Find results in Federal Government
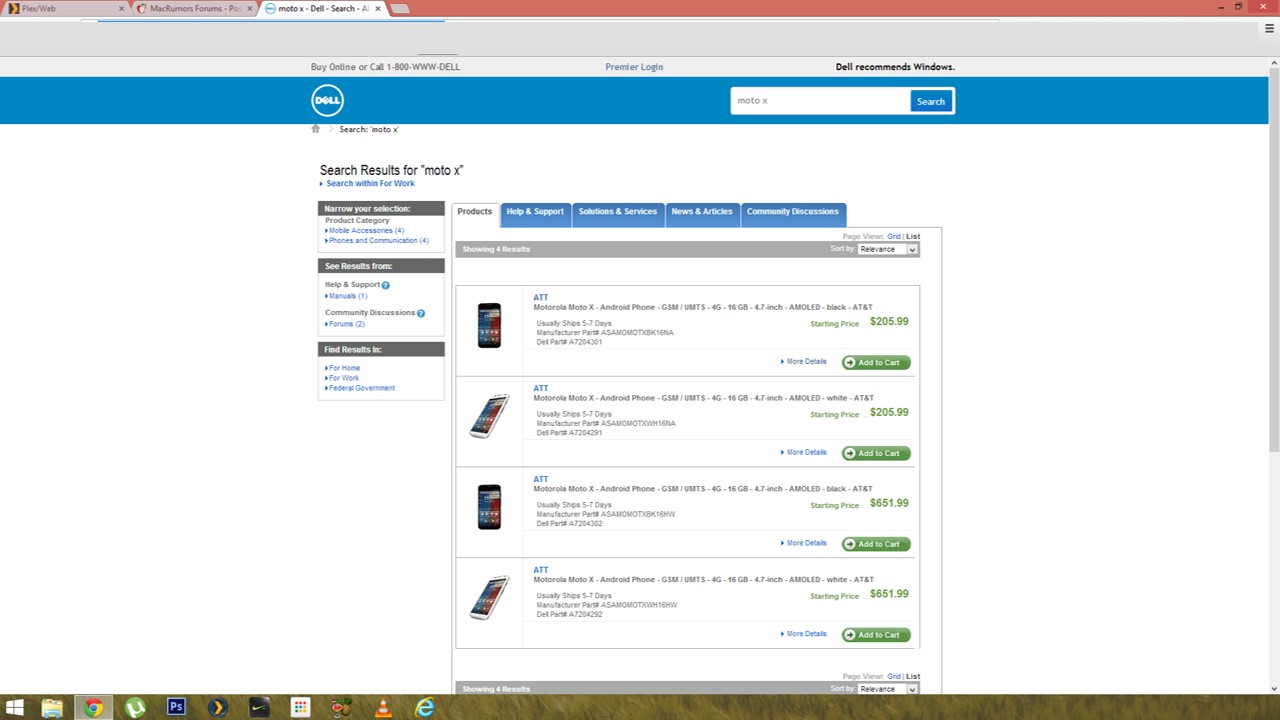The width and height of the screenshot is (1280, 720). click(x=362, y=388)
